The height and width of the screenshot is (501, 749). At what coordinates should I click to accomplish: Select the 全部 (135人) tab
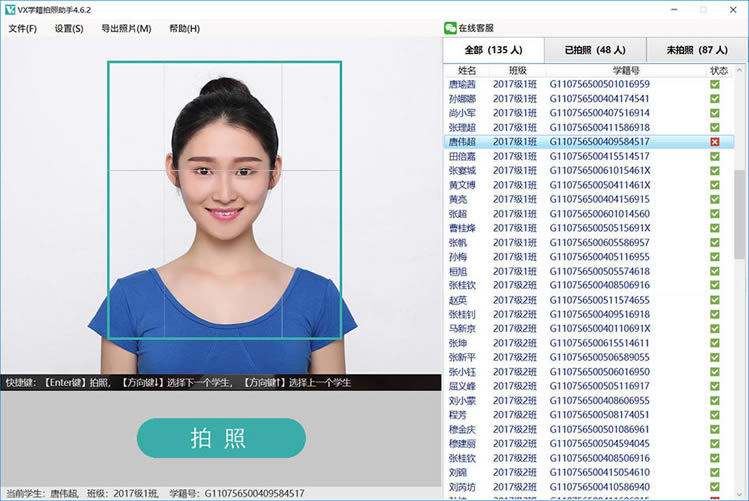[x=492, y=49]
